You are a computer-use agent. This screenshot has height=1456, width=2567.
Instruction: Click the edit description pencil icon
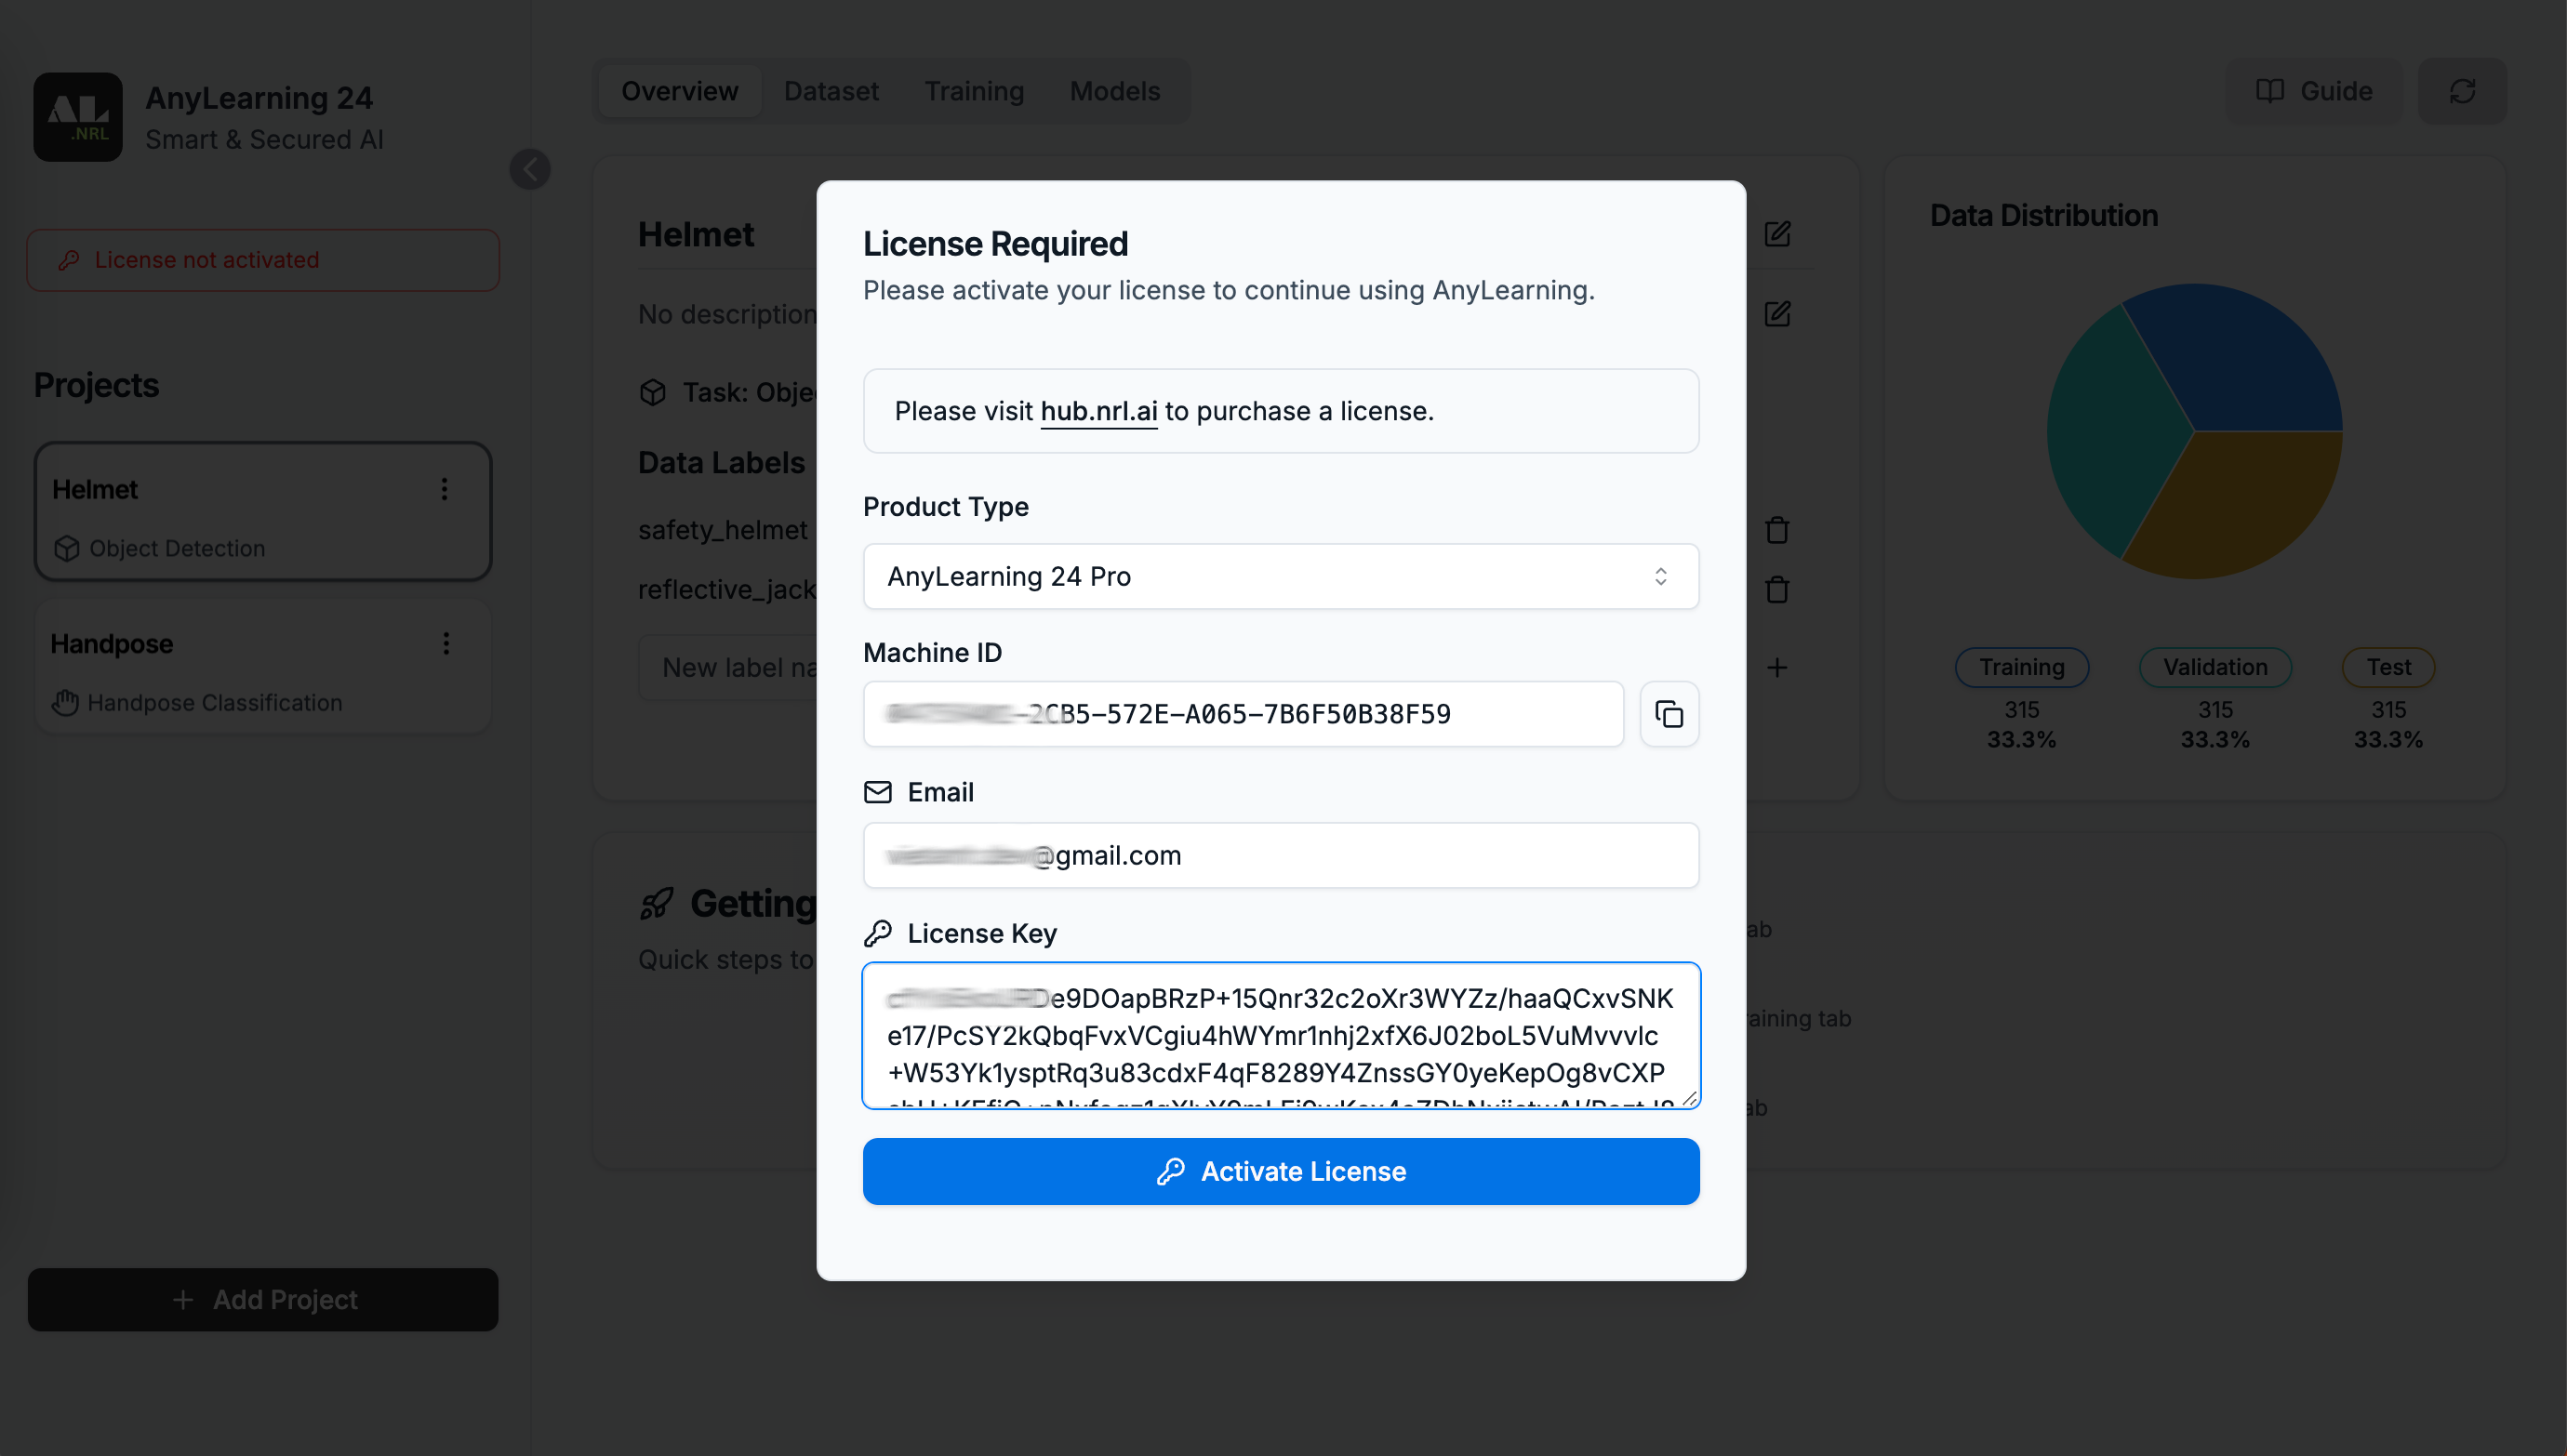[1777, 314]
